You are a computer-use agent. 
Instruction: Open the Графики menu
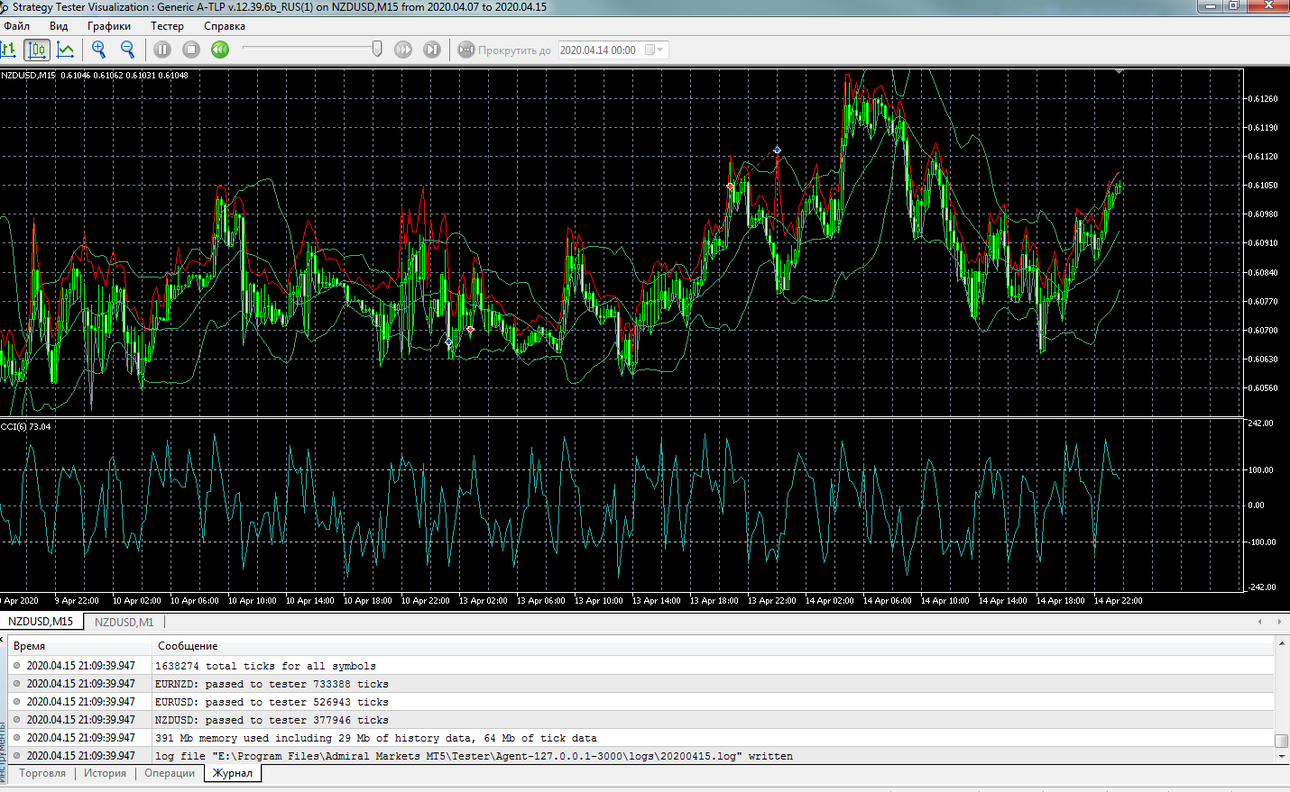click(109, 26)
